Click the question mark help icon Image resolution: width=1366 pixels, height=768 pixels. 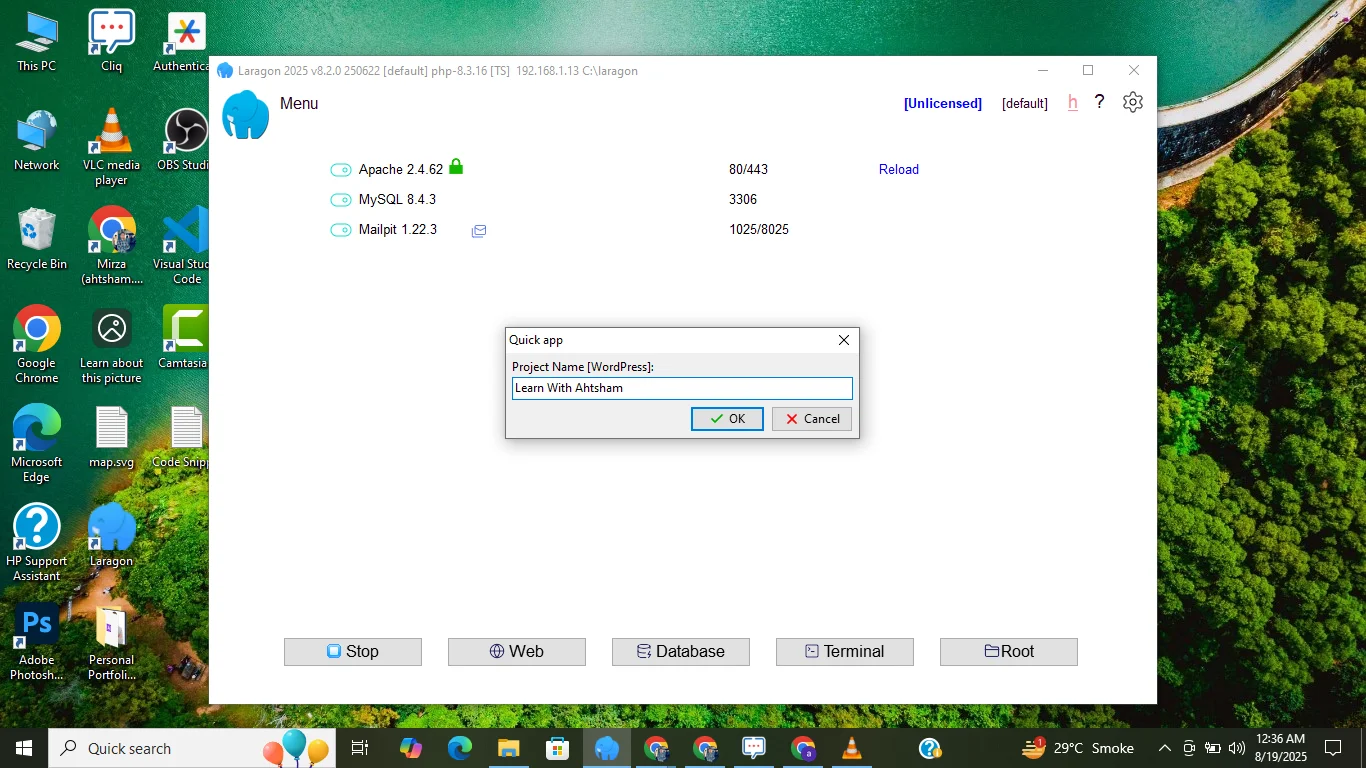pyautogui.click(x=1099, y=102)
